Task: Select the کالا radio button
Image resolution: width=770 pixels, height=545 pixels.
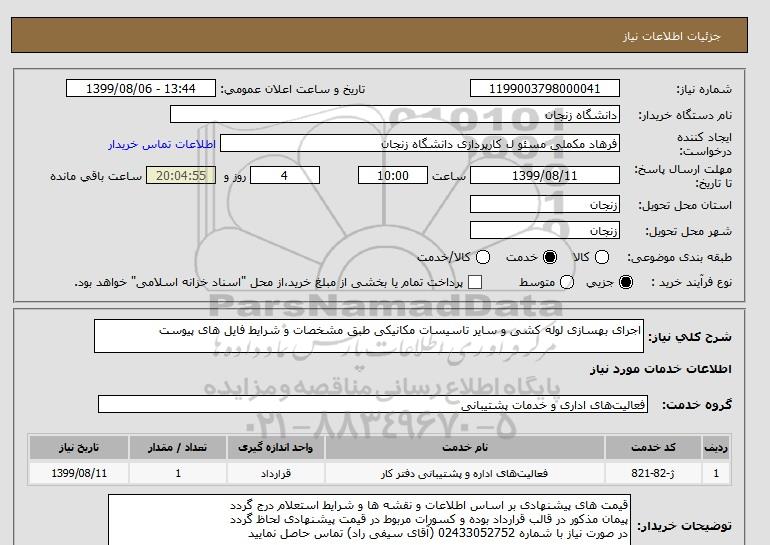Action: [x=602, y=257]
